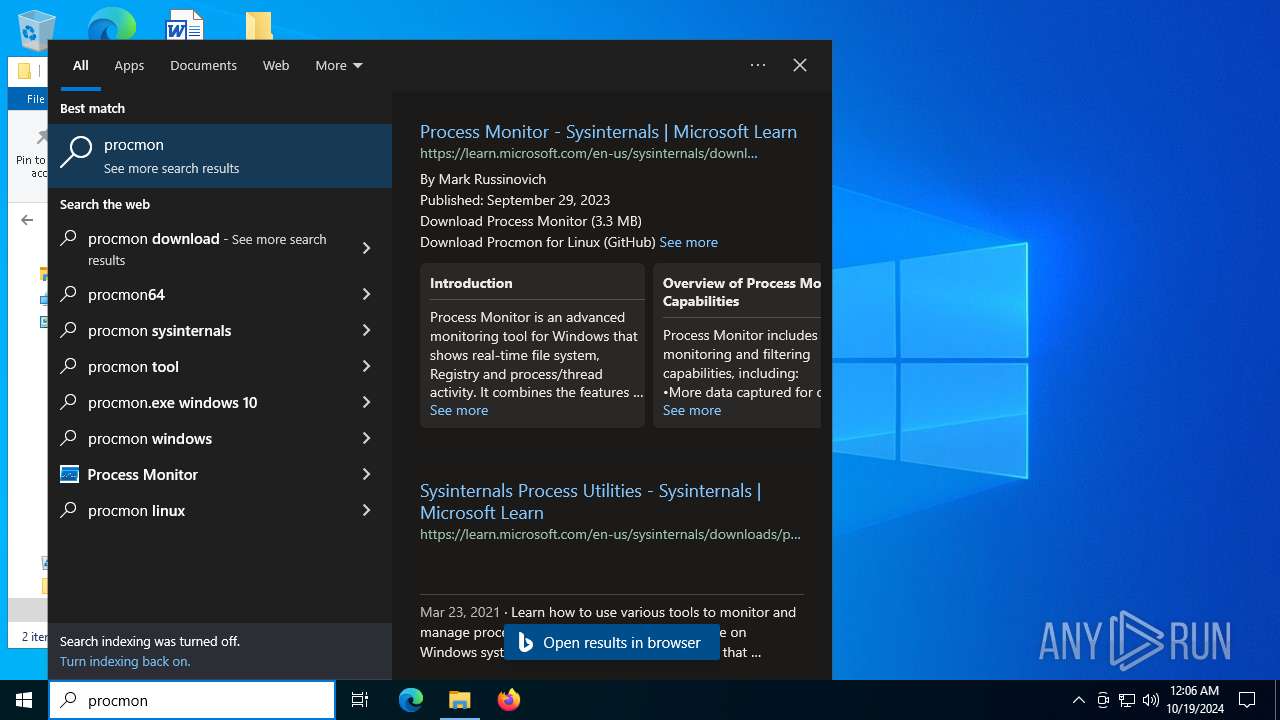
Task: Switch to the Web search tab
Action: coord(276,65)
